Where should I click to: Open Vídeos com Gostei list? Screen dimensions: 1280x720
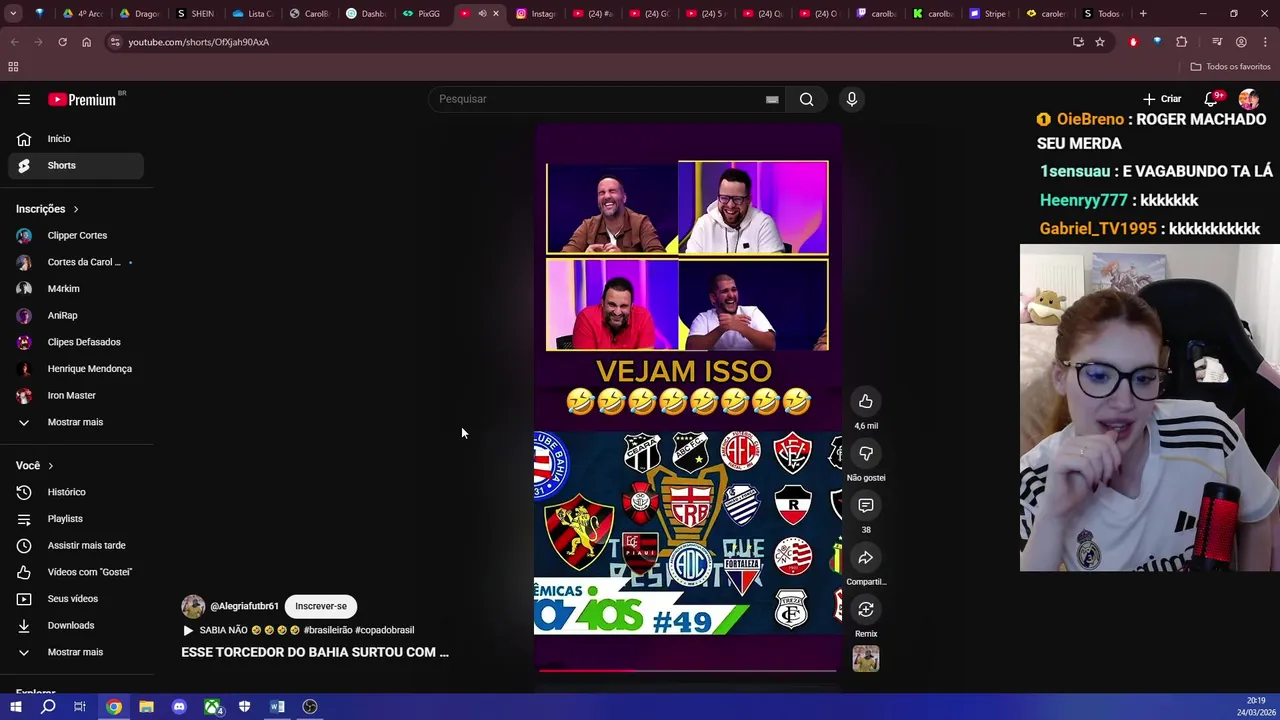(x=76, y=572)
